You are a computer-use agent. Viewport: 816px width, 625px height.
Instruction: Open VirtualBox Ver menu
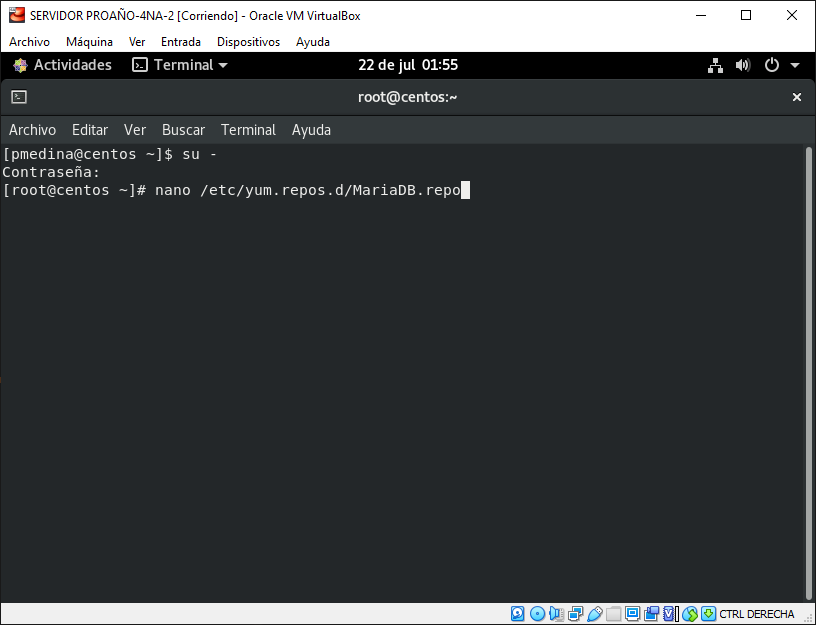coord(137,42)
